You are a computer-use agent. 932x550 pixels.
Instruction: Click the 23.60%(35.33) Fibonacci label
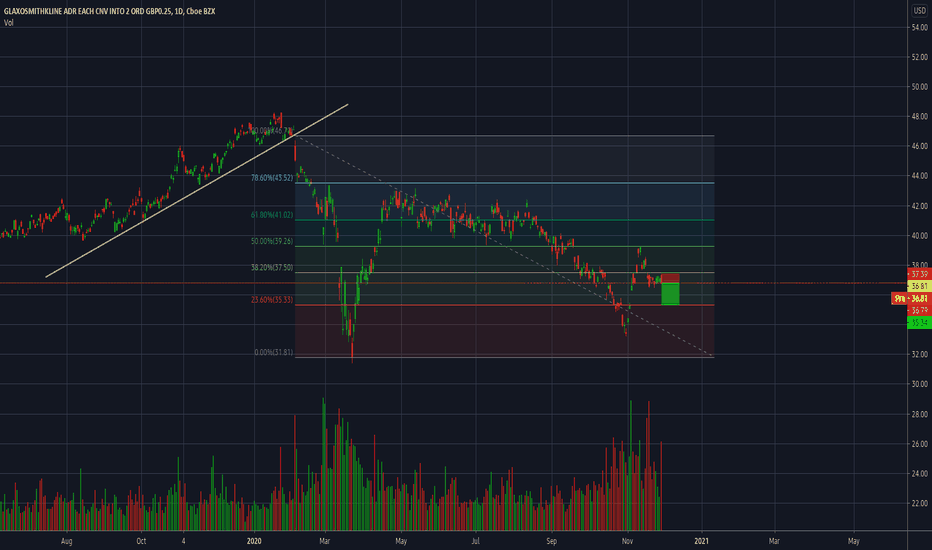coord(272,300)
